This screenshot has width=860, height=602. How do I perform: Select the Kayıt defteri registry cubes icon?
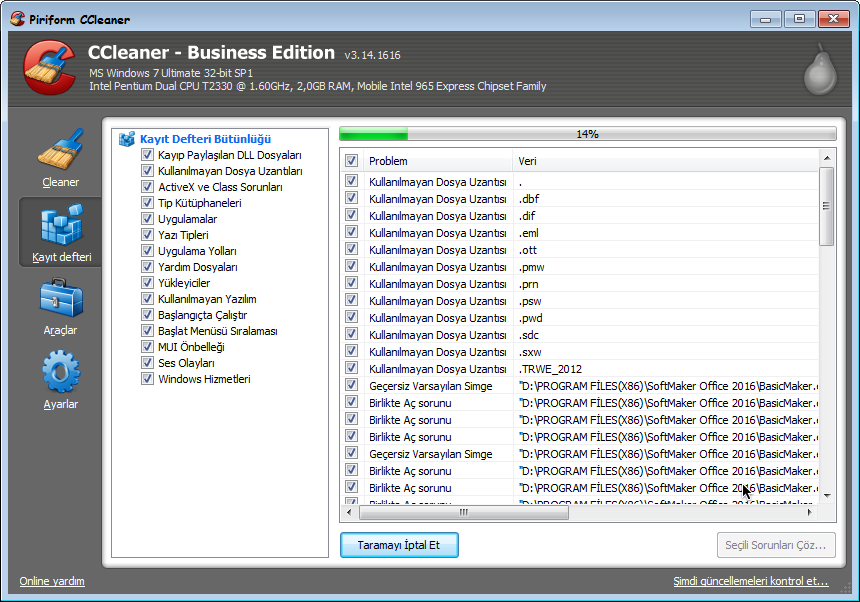(61, 224)
